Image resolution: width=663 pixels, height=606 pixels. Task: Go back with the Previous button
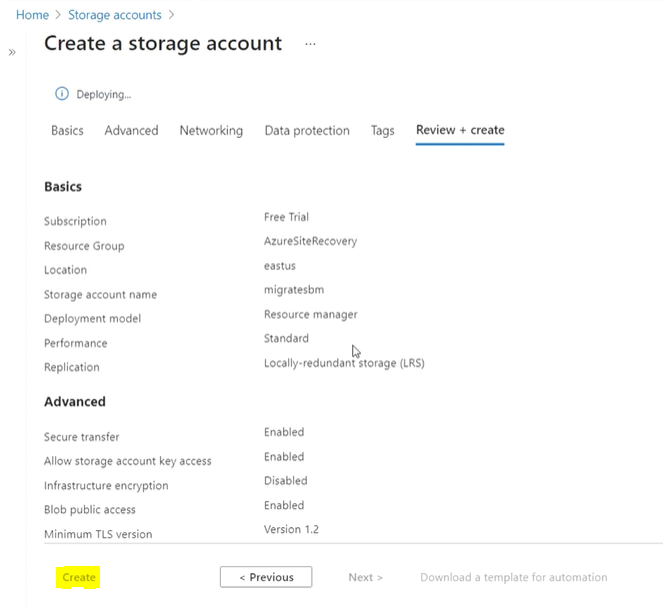pos(266,577)
